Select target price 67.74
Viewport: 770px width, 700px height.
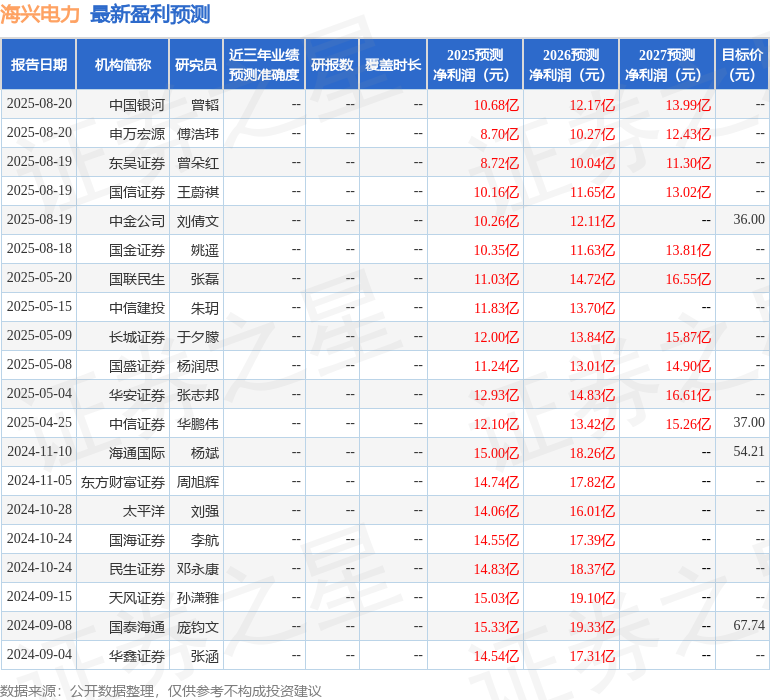[x=749, y=625]
